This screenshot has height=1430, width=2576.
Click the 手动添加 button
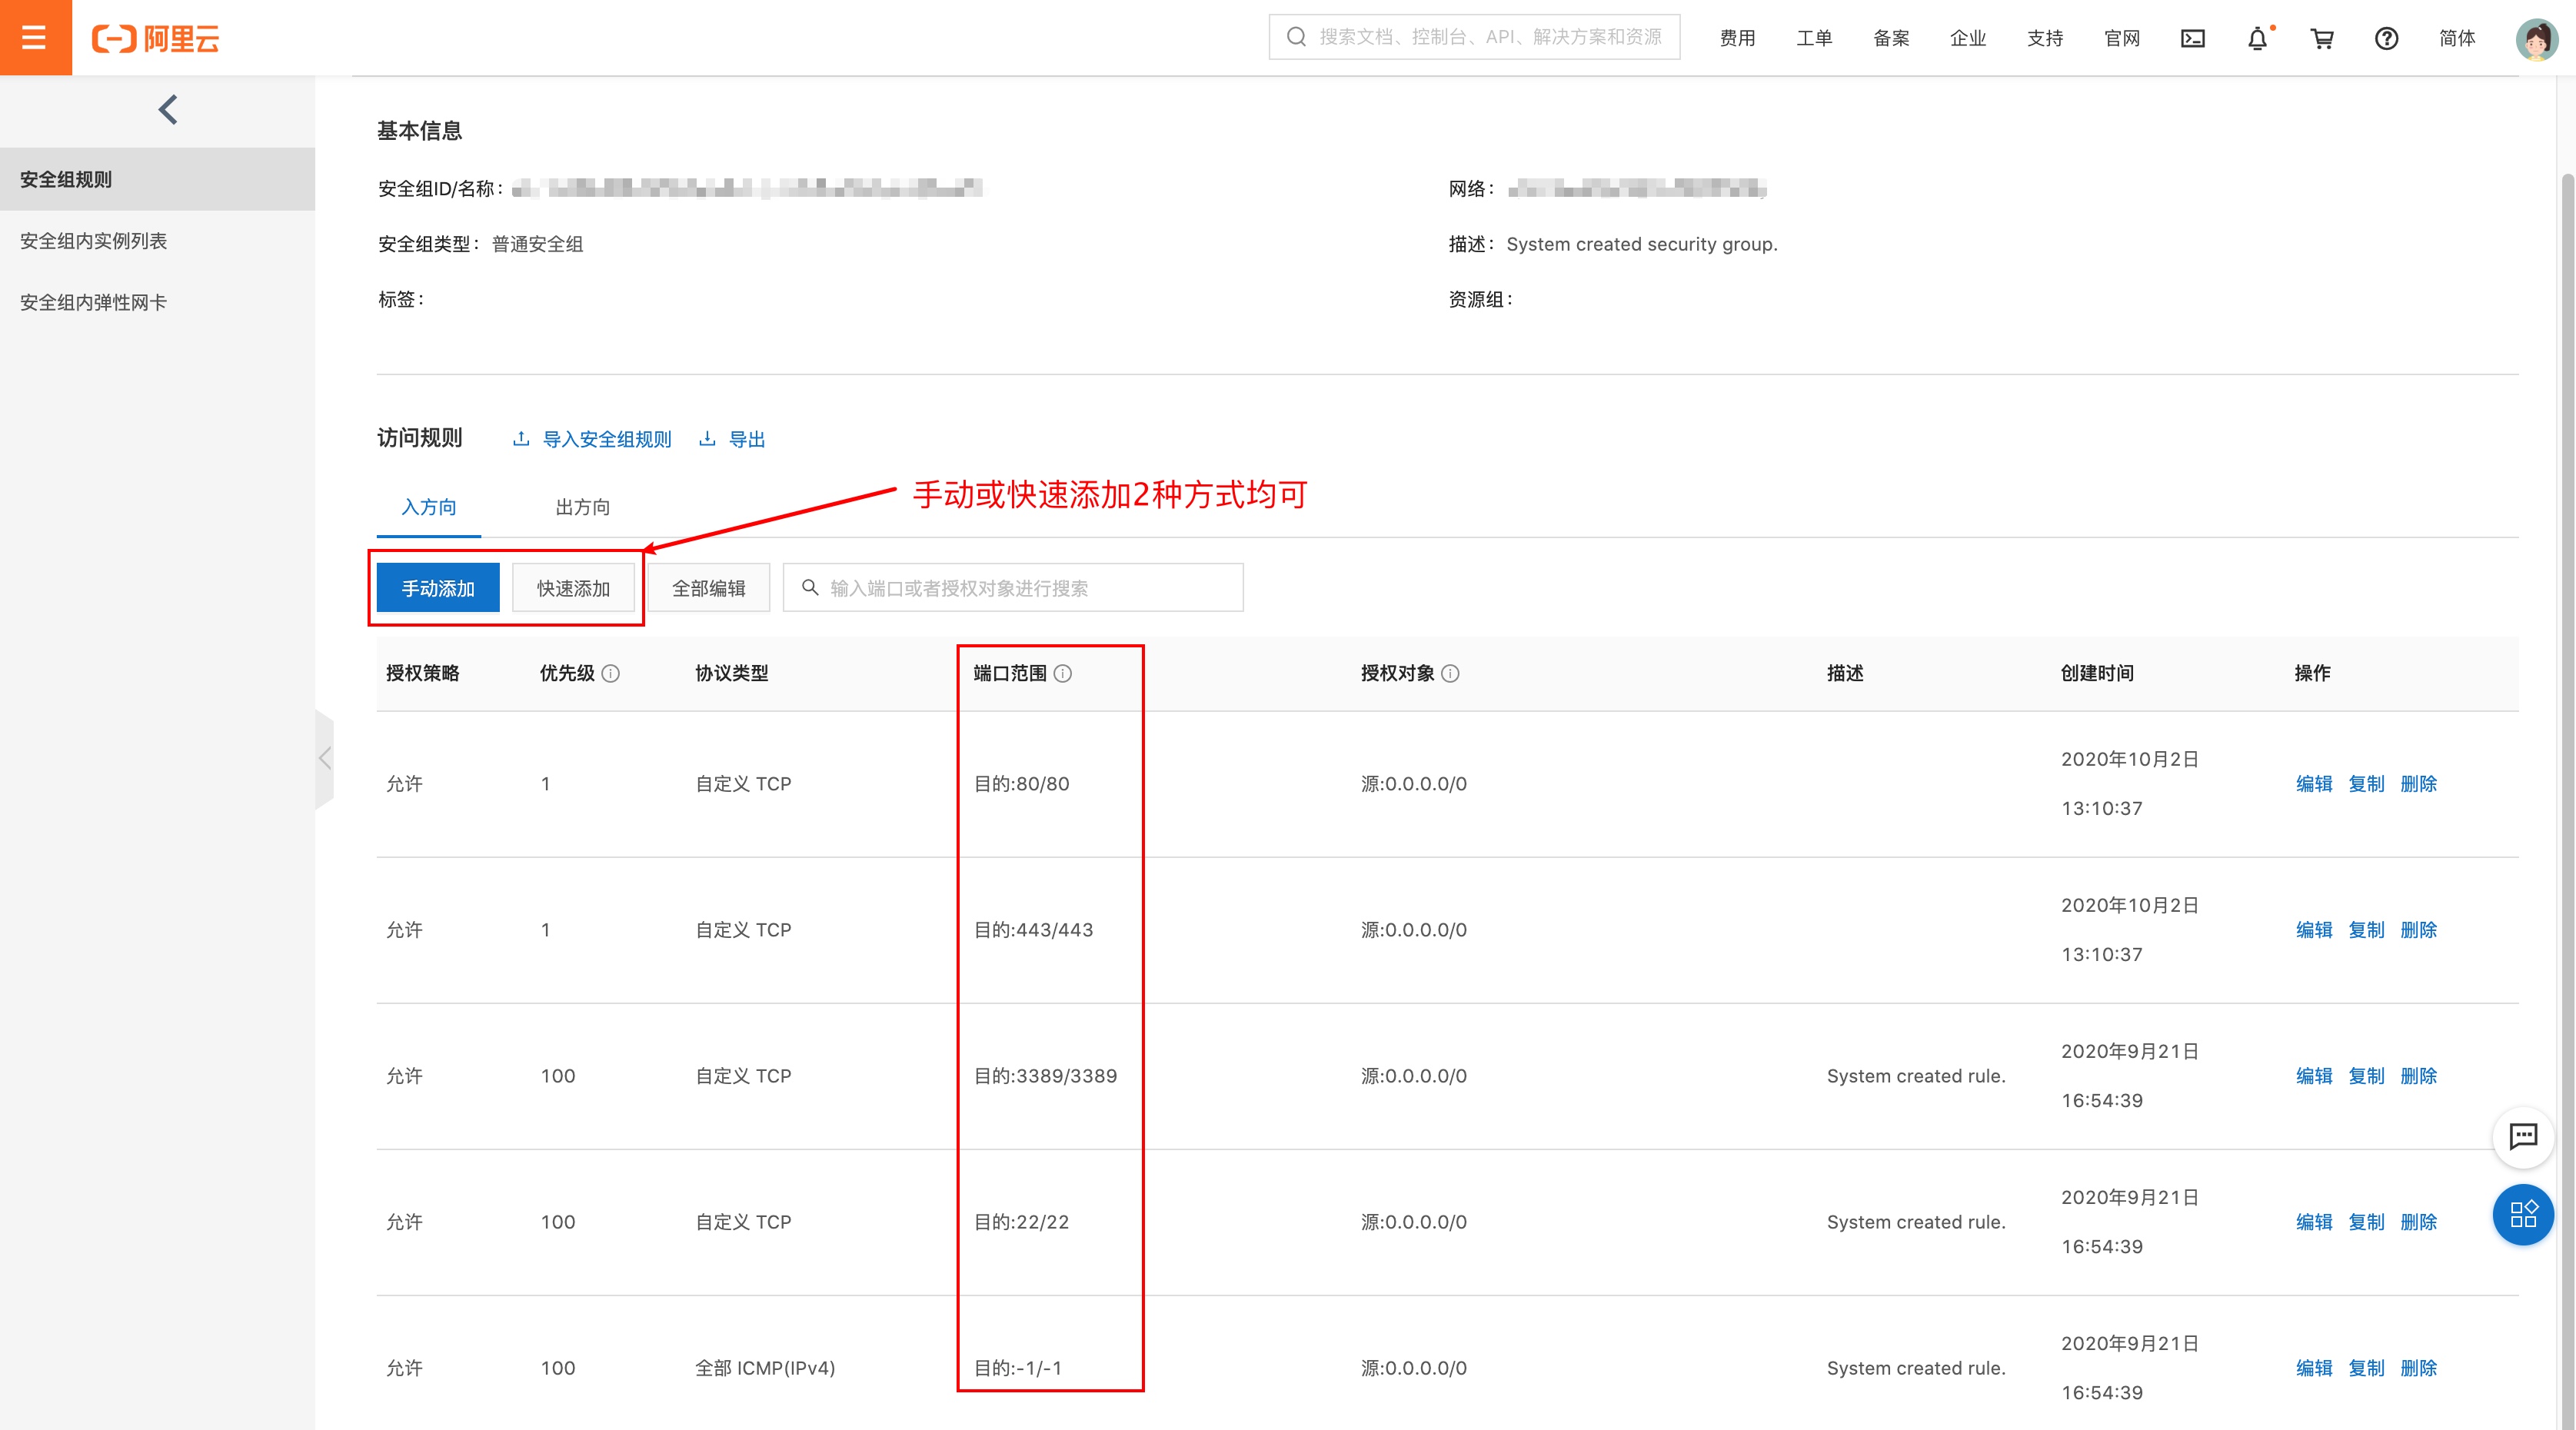438,588
